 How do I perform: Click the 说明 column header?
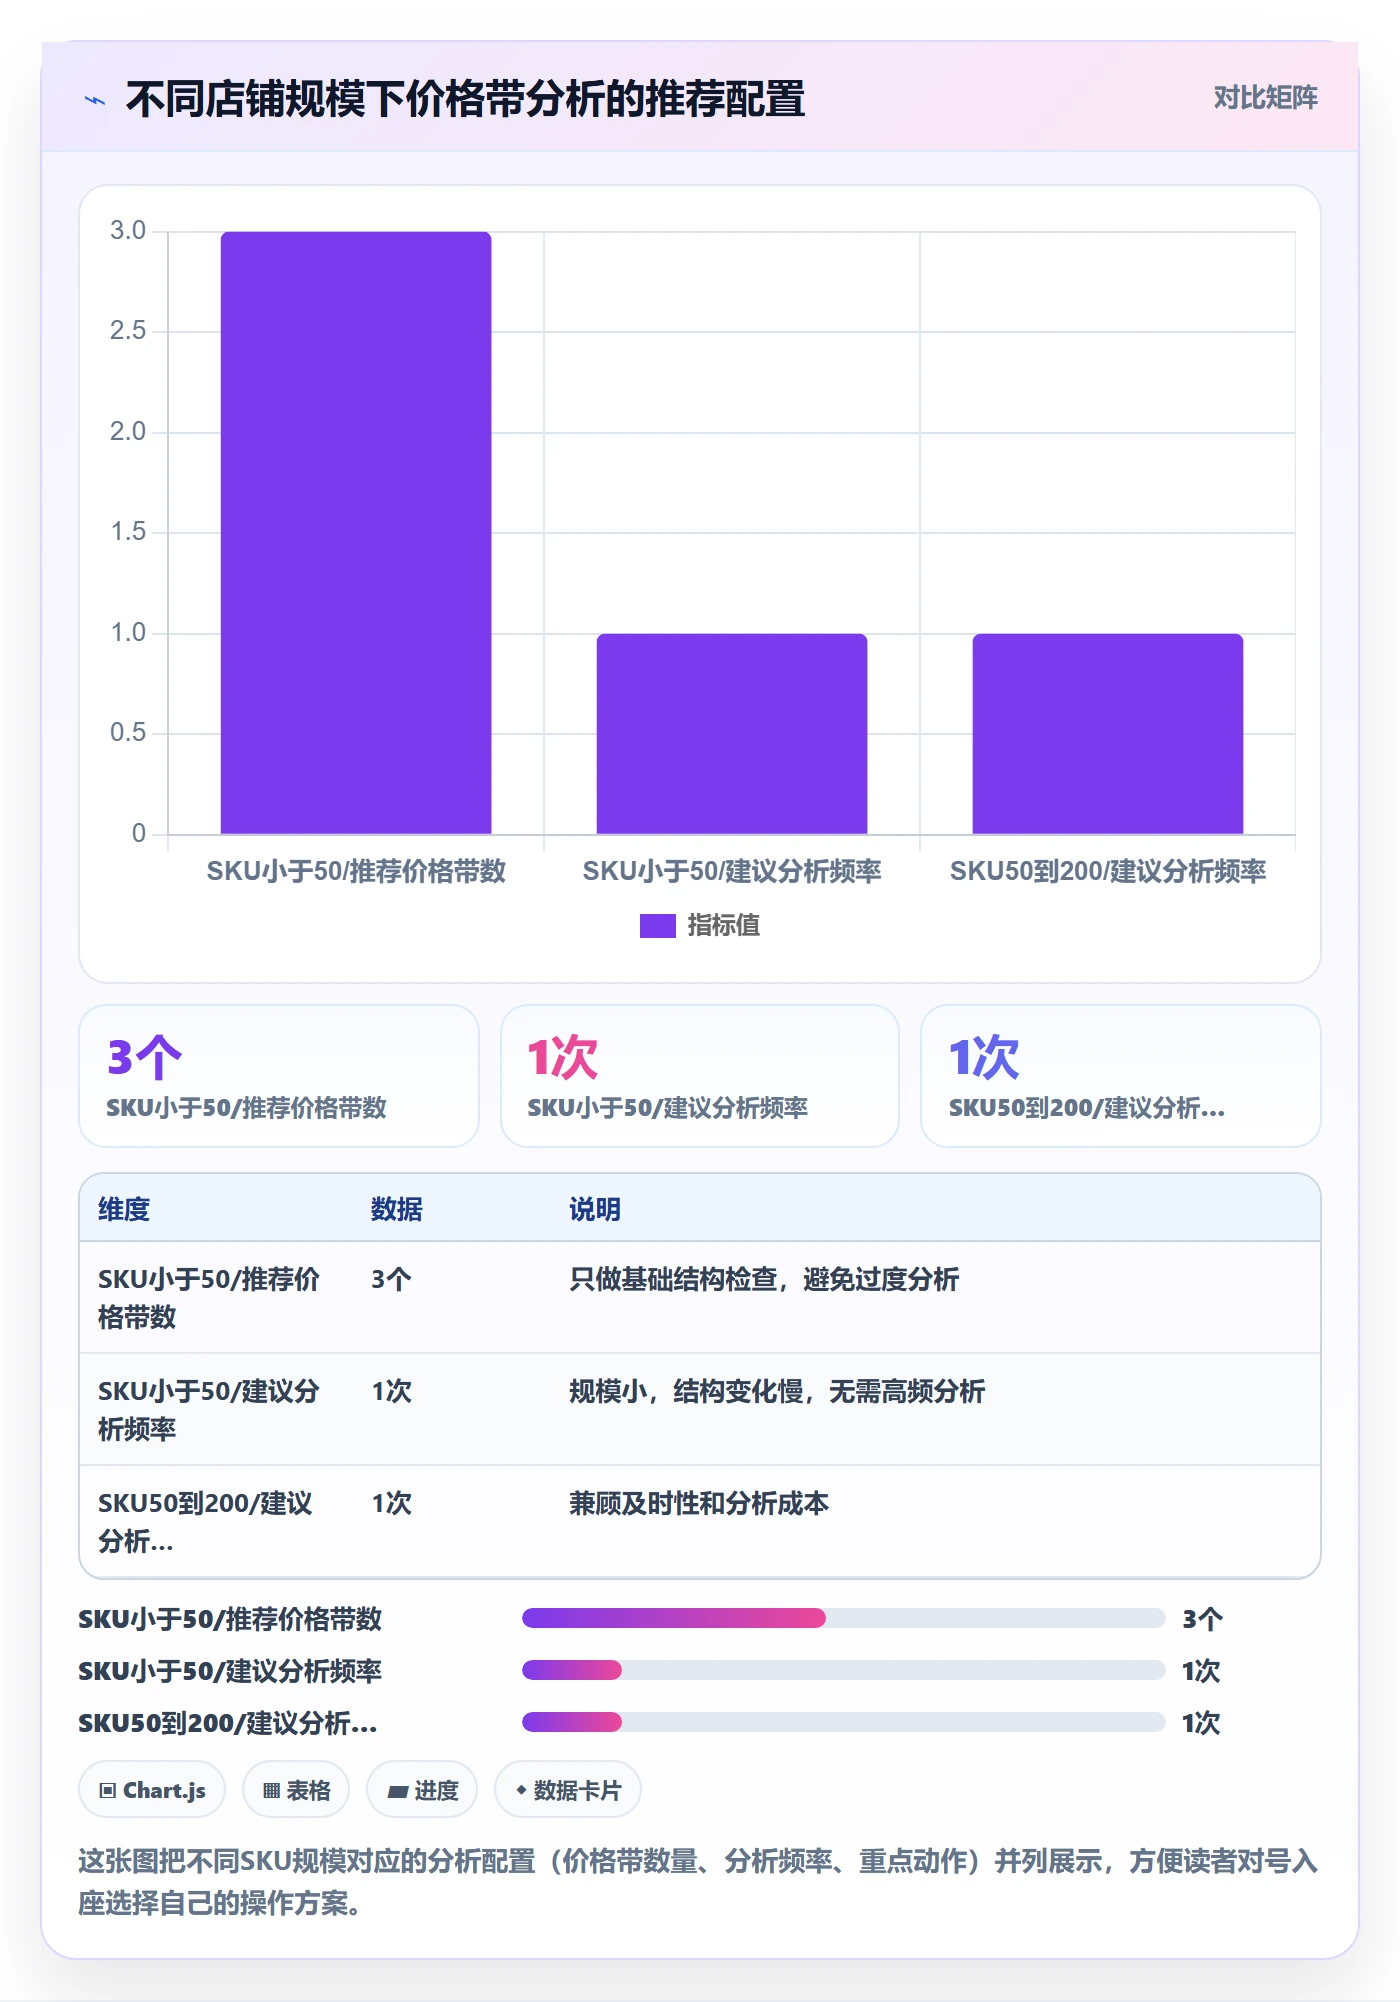click(x=595, y=1210)
